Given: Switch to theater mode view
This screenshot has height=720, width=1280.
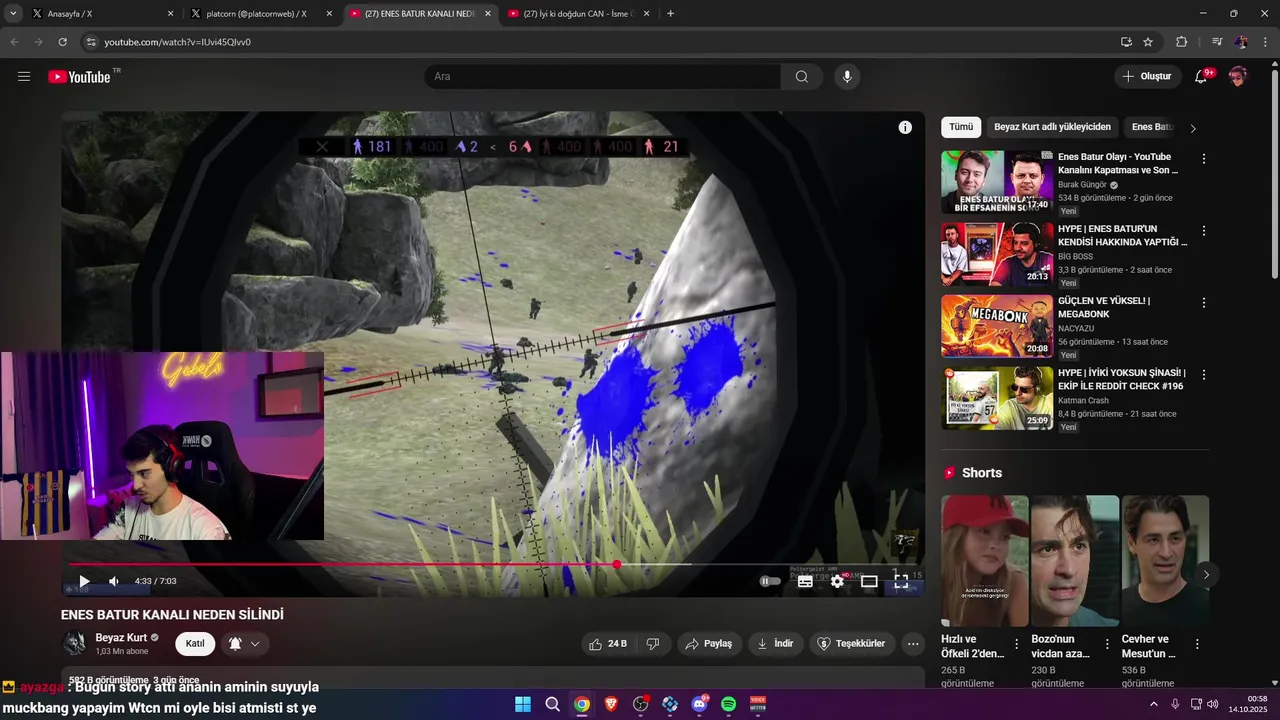Looking at the screenshot, I should 869,581.
